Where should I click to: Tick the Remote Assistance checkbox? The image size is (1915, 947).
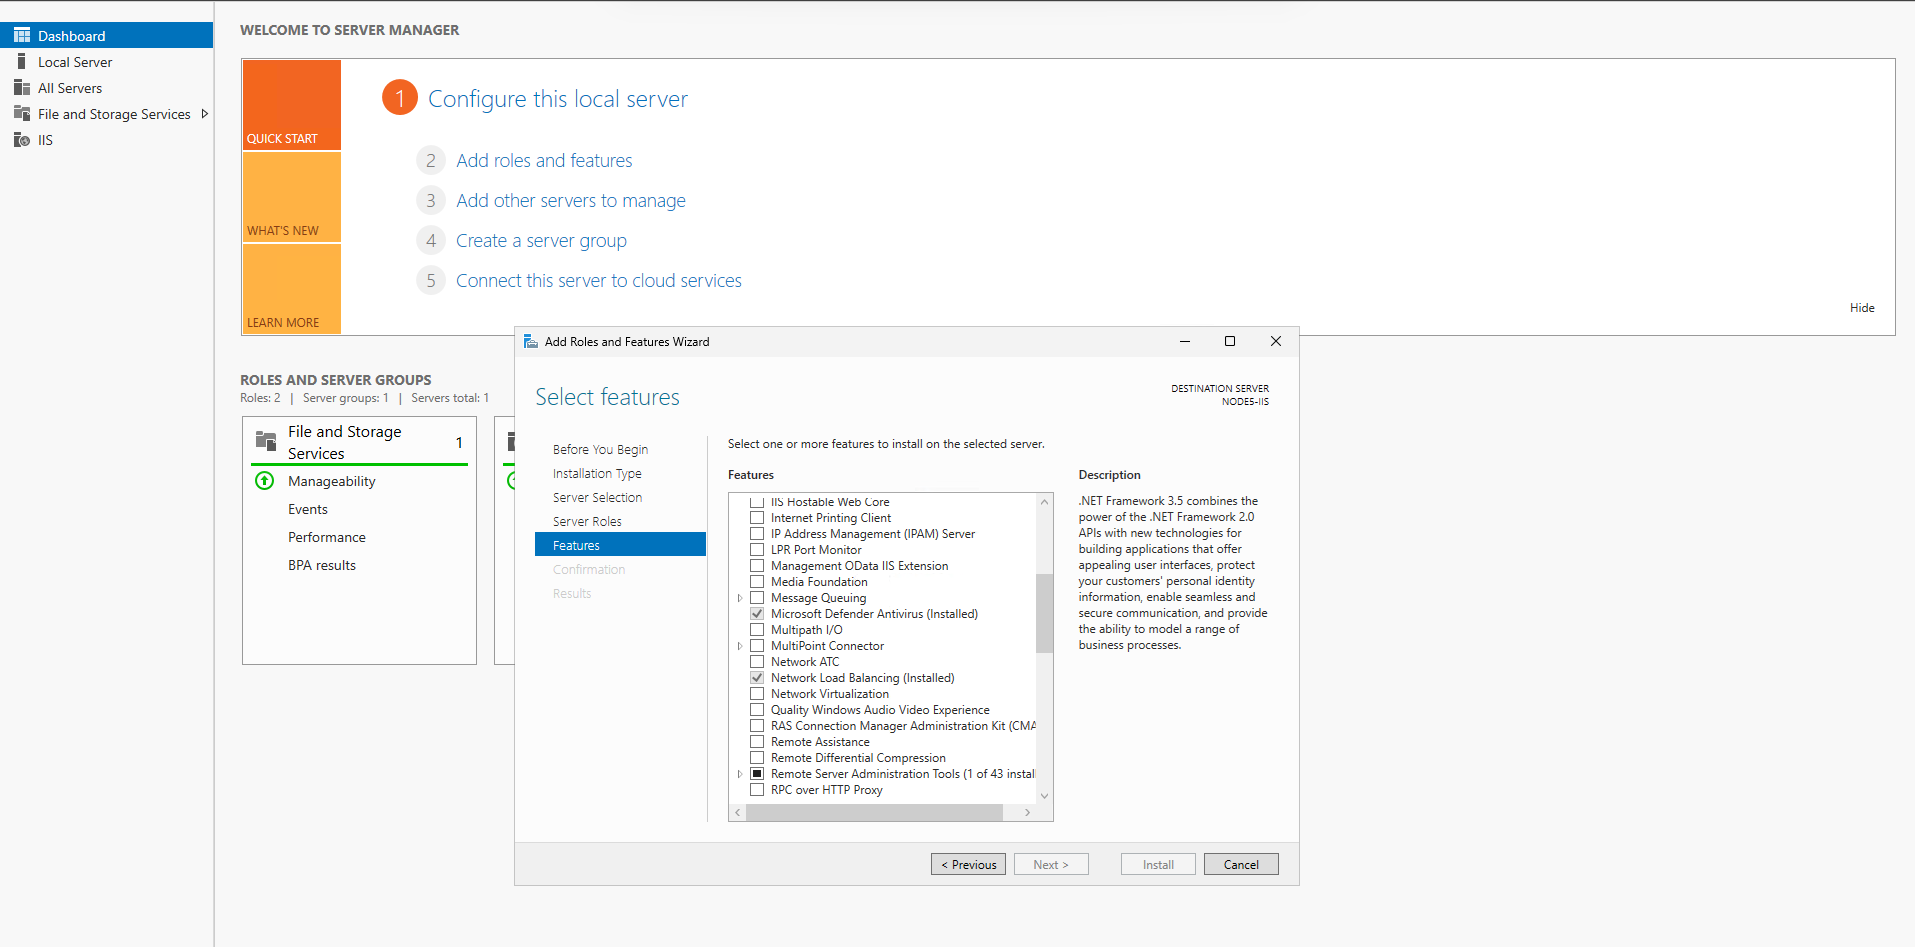(x=757, y=742)
